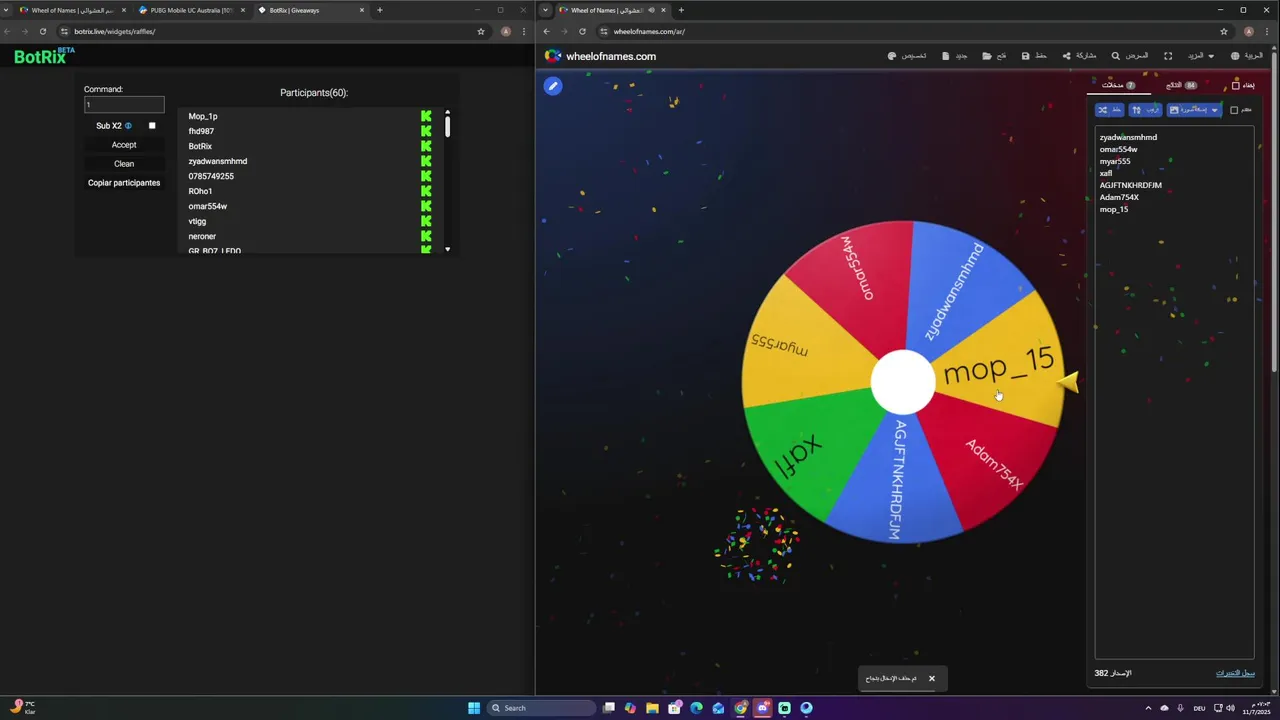Click the Kick icon beside ROho1
This screenshot has width=1280, height=720.
[x=426, y=191]
